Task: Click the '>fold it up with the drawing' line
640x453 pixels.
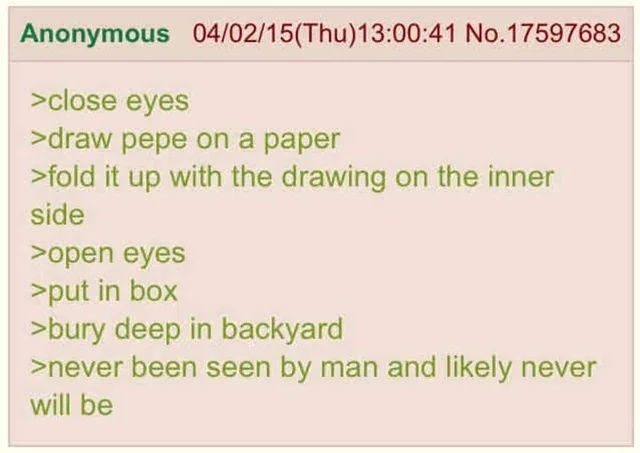Action: (292, 178)
